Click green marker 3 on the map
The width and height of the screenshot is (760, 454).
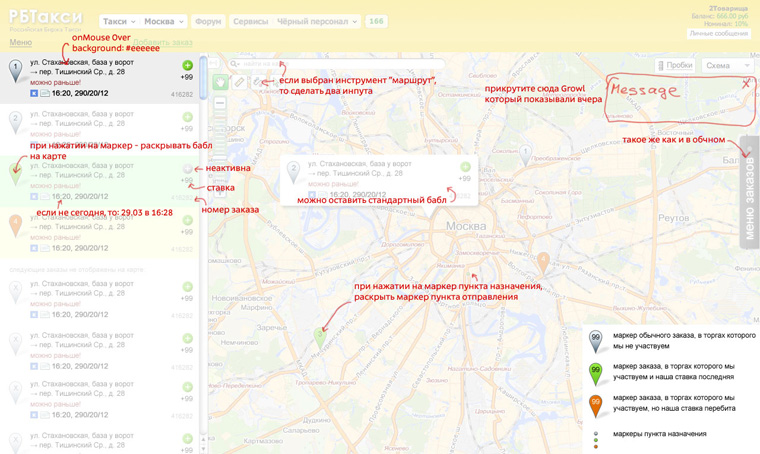click(x=320, y=338)
